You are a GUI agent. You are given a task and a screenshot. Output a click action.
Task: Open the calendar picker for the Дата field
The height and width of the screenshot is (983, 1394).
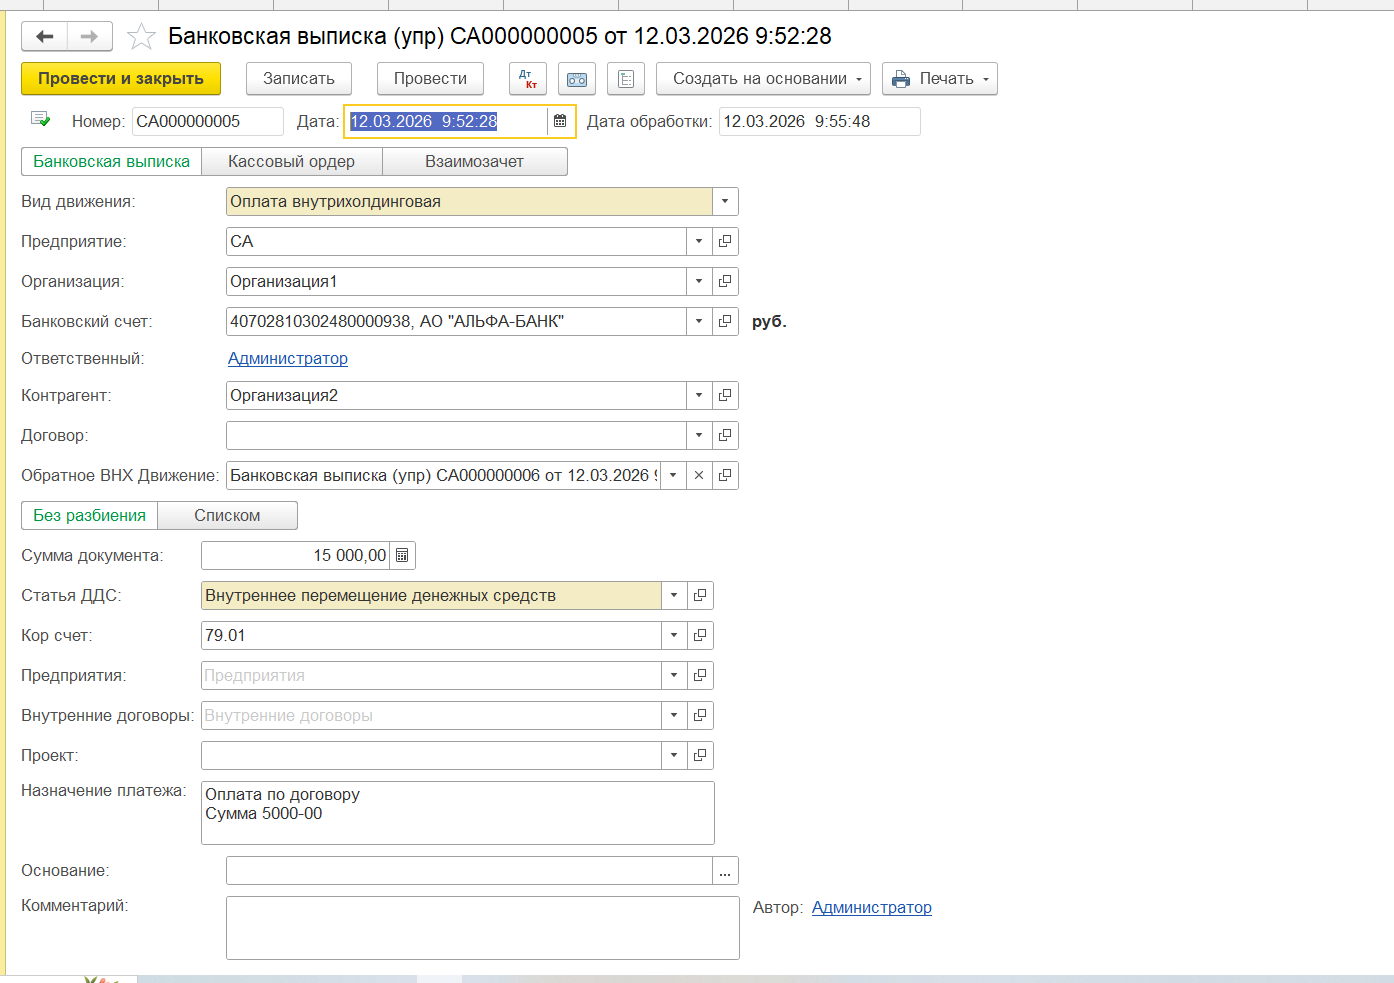(x=560, y=121)
